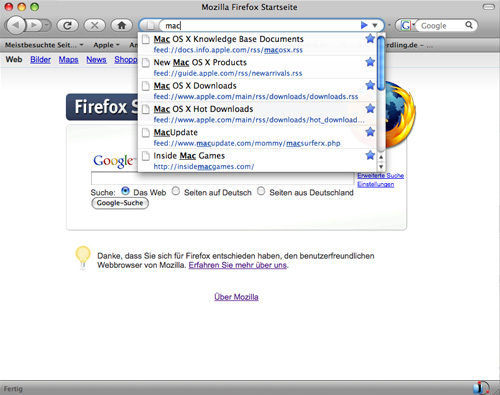The width and height of the screenshot is (500, 395).
Task: Select the Seiten auf Deutsch radio button
Action: [176, 191]
